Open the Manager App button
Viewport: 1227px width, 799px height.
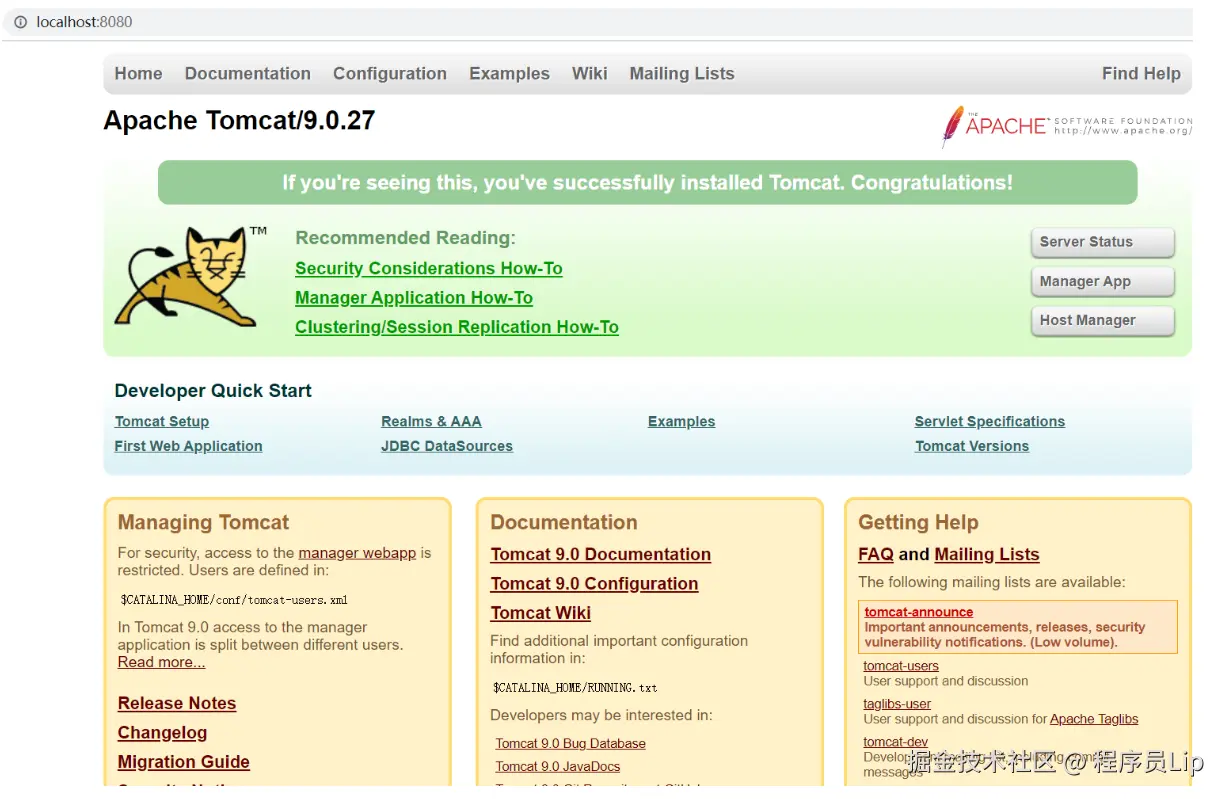click(x=1102, y=282)
